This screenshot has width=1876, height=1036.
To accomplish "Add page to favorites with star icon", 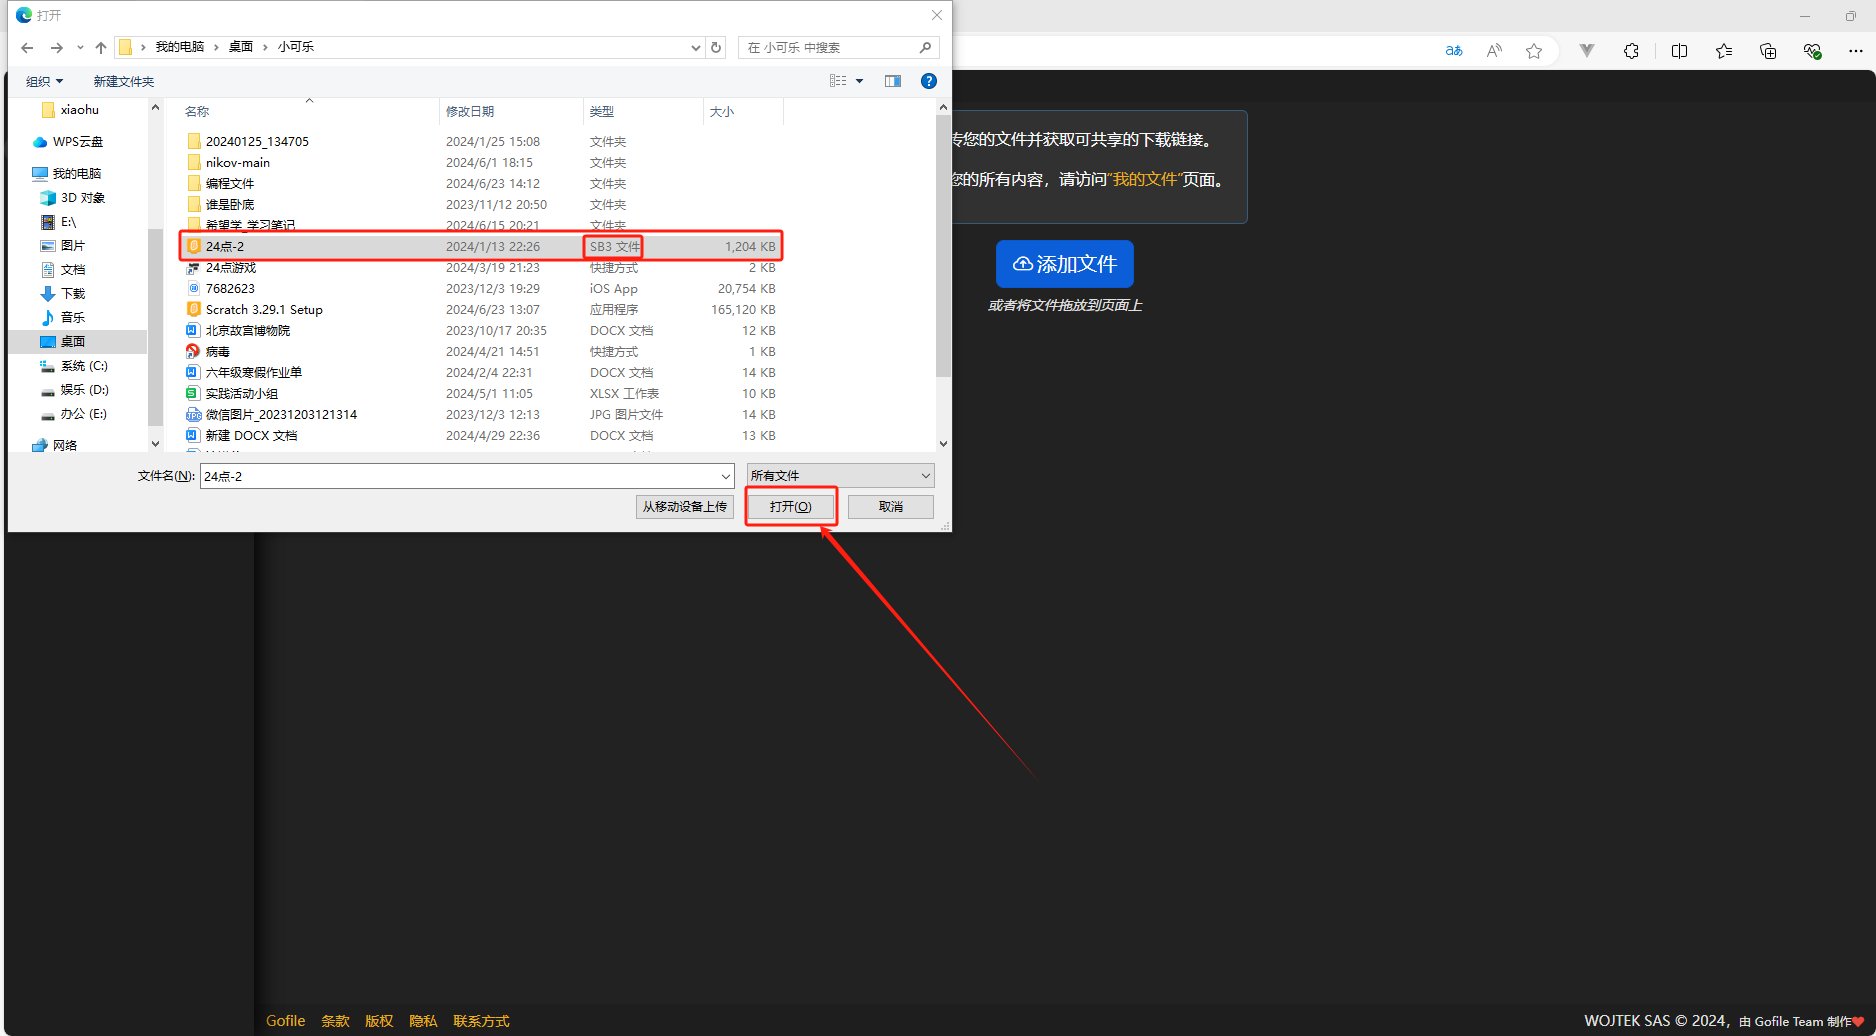I will [x=1534, y=51].
